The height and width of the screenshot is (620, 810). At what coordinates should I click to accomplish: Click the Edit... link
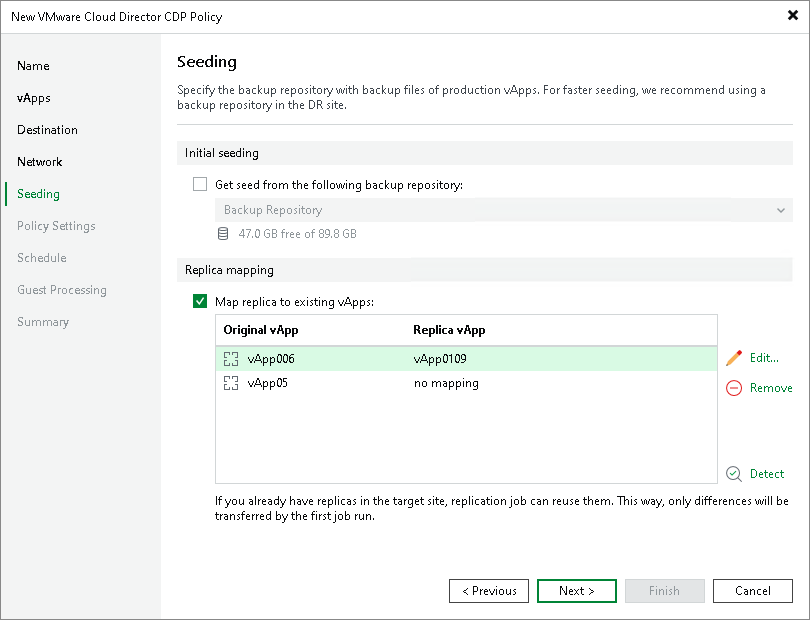(764, 358)
